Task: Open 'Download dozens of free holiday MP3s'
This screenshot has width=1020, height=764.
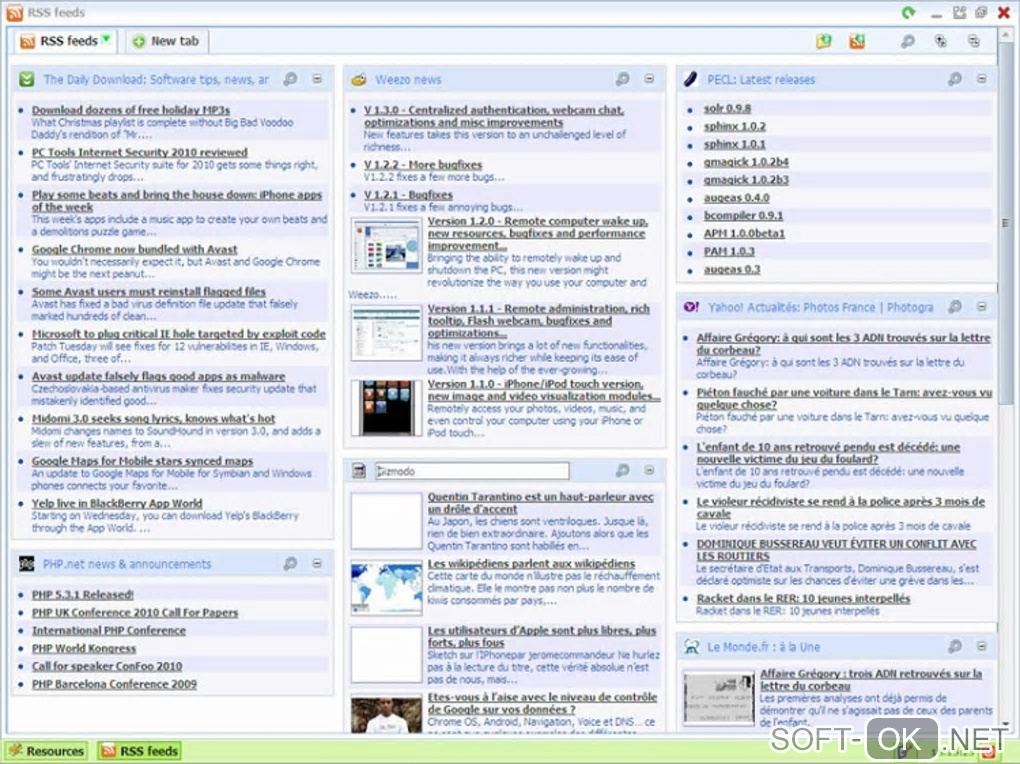Action: pyautogui.click(x=131, y=110)
